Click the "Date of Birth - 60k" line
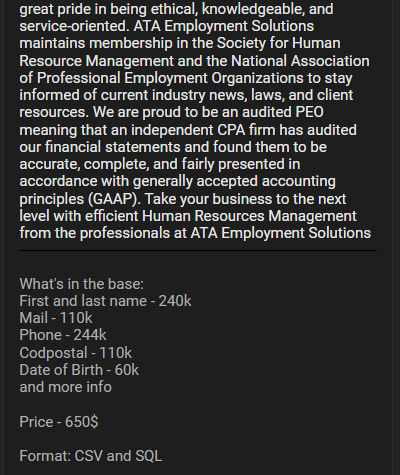Image resolution: width=400 pixels, height=475 pixels. (79, 370)
